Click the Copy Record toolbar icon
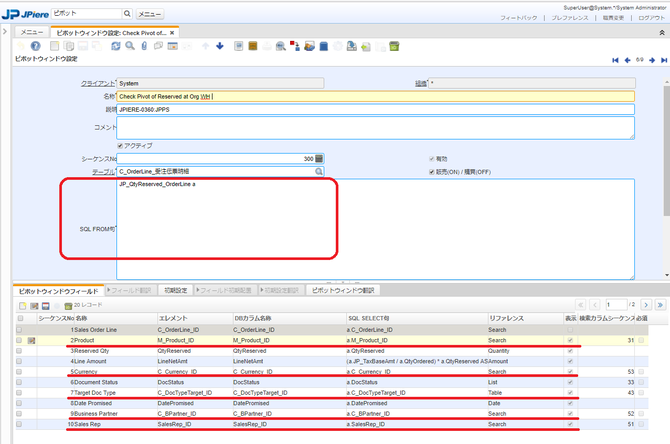This screenshot has width=670, height=444. pyautogui.click(x=68, y=46)
